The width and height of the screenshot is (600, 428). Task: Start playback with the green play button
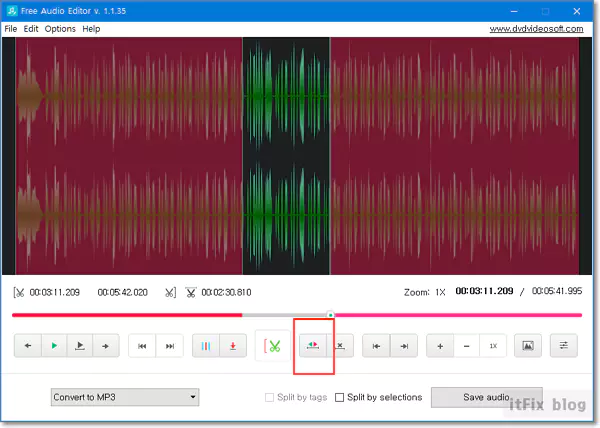pyautogui.click(x=54, y=346)
